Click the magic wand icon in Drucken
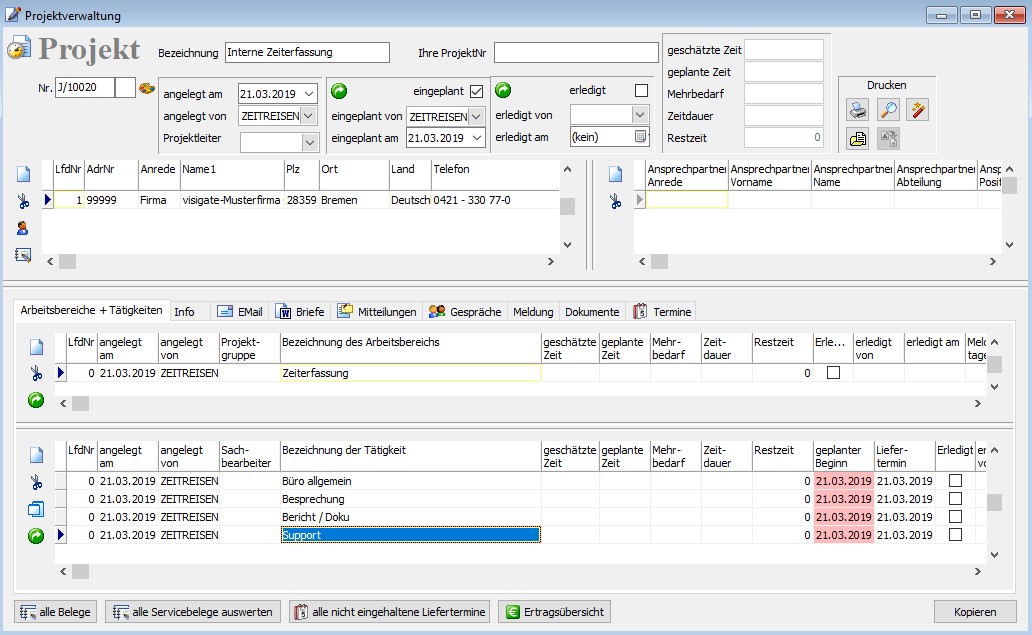 coord(916,110)
